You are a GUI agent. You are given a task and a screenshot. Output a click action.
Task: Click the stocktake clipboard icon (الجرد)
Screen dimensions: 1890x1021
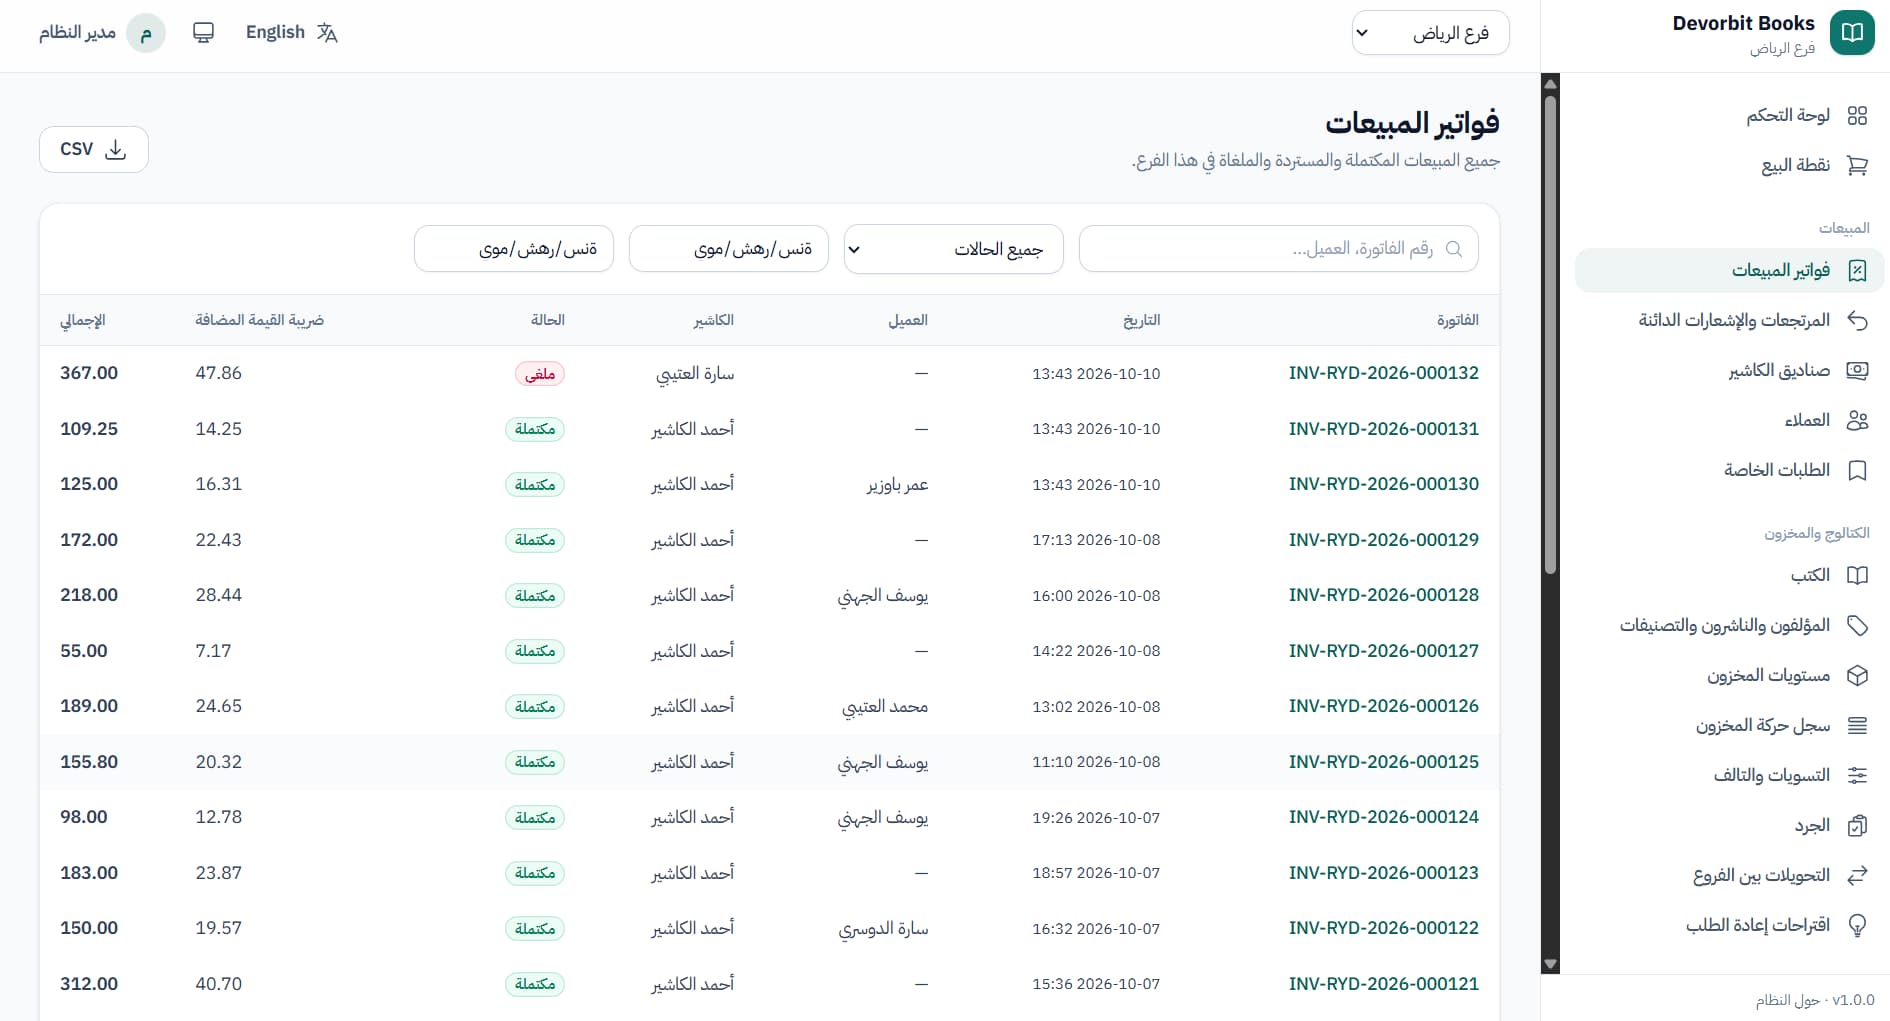[1857, 826]
